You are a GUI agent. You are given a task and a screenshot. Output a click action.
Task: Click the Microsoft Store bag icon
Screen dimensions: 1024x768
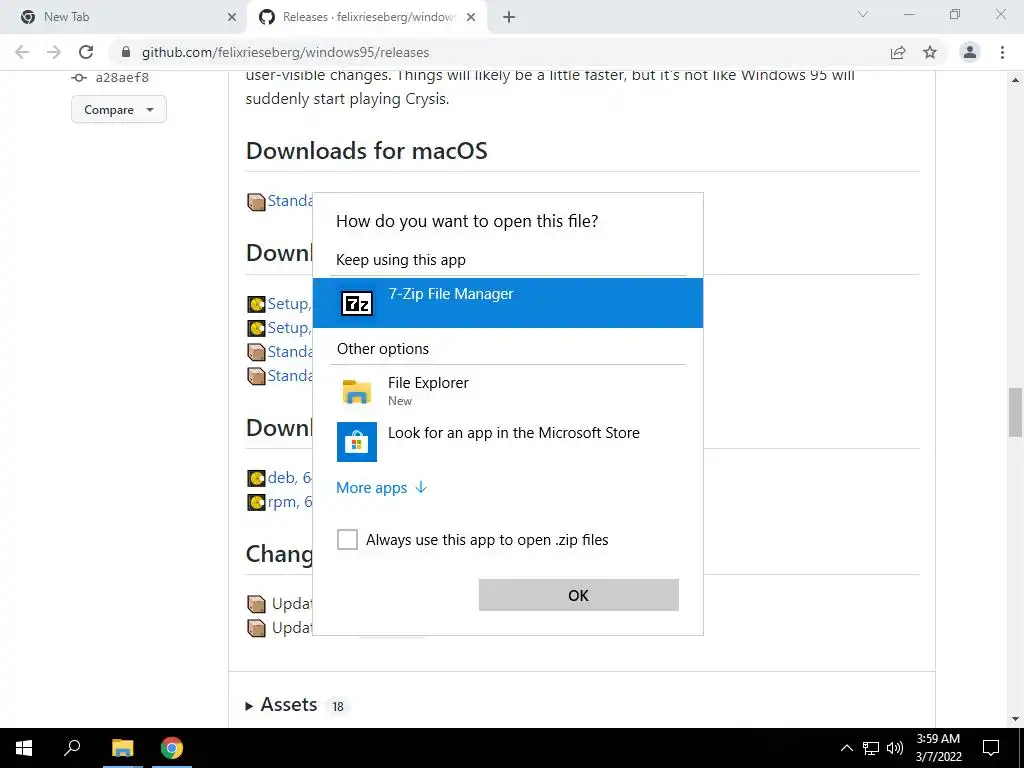click(357, 442)
